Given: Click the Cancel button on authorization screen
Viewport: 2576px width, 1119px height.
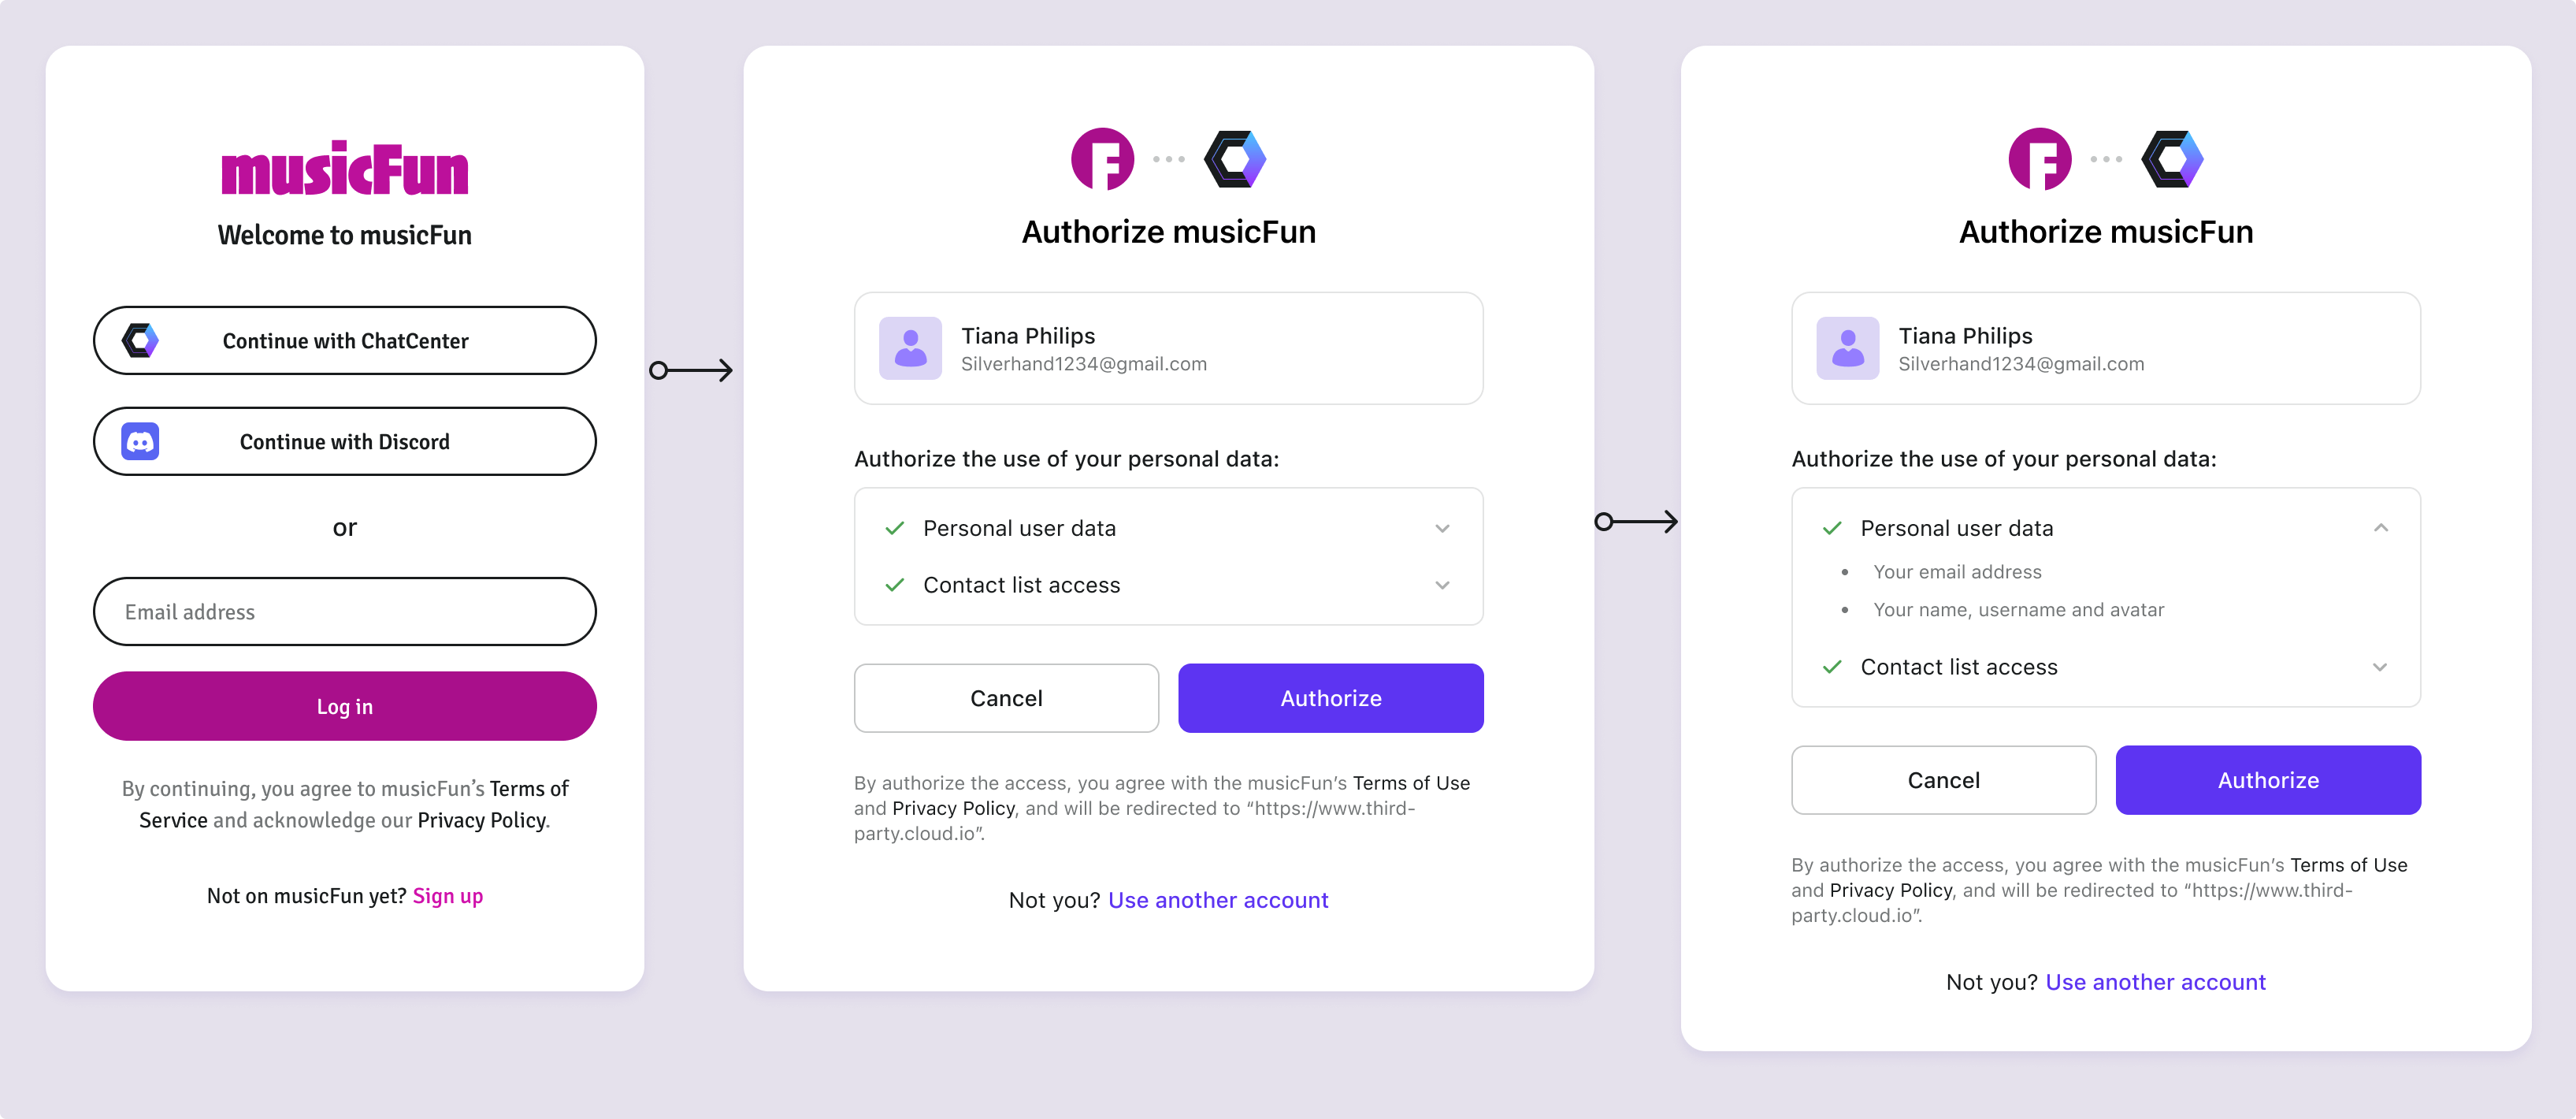Looking at the screenshot, I should pos(1005,698).
